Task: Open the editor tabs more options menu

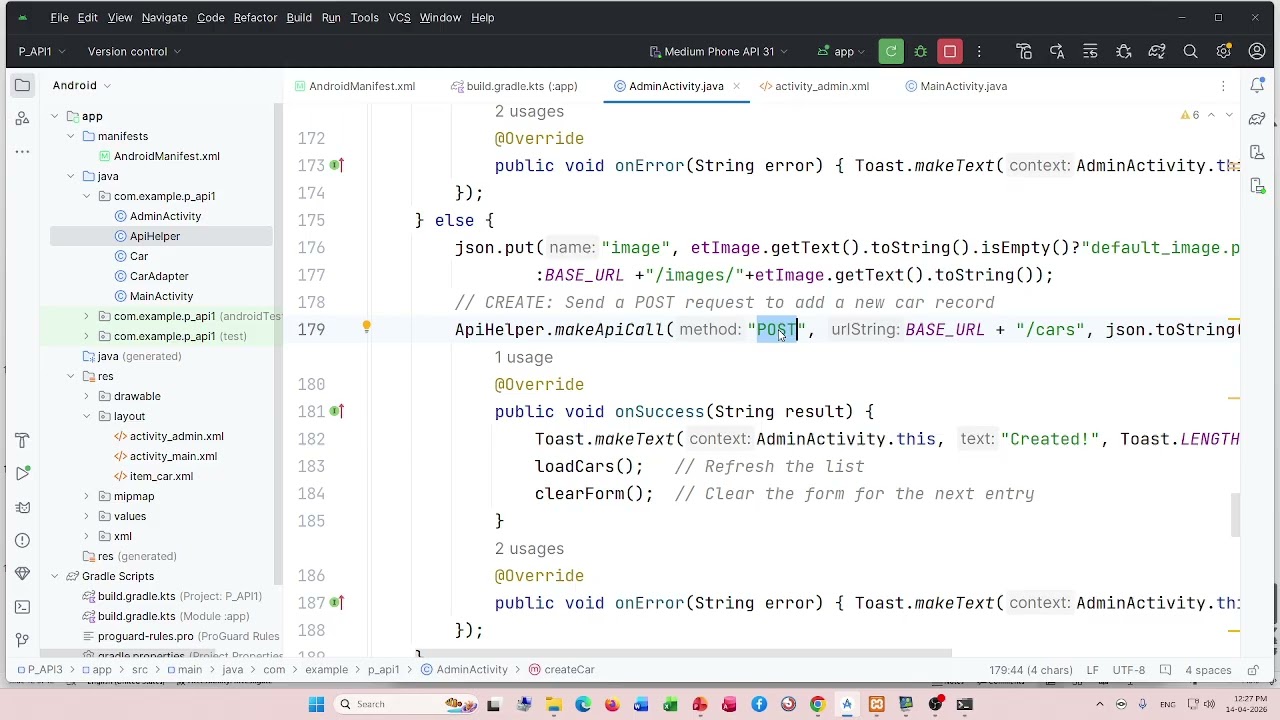Action: pyautogui.click(x=1223, y=86)
